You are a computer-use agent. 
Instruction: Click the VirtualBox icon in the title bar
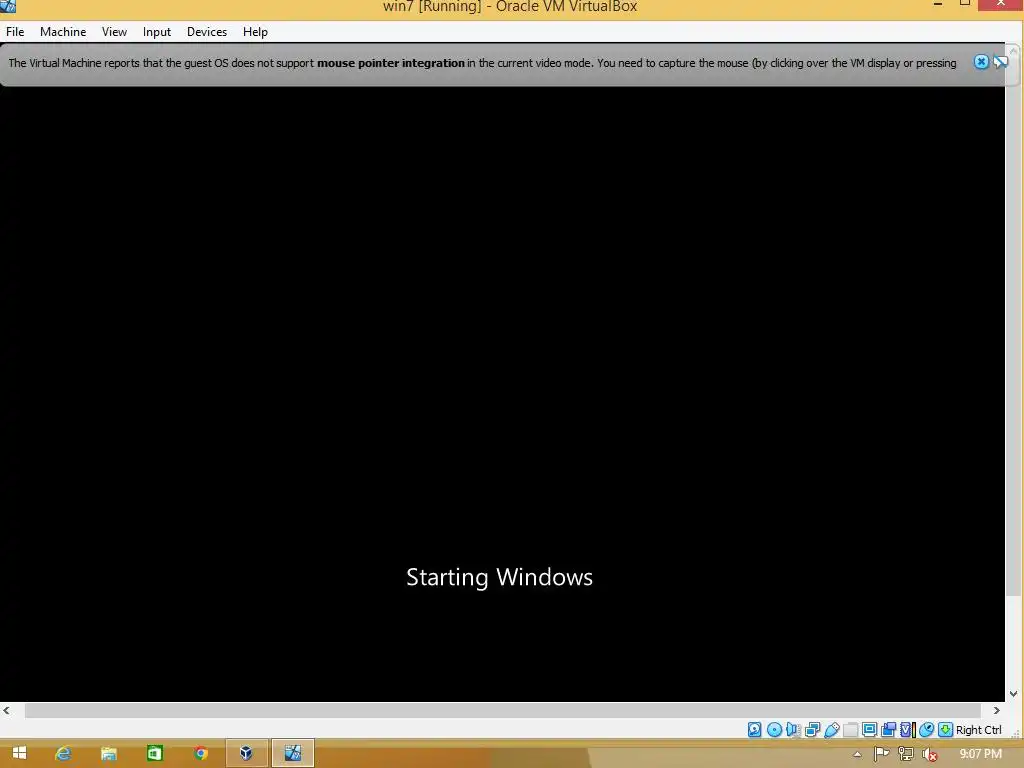click(8, 6)
